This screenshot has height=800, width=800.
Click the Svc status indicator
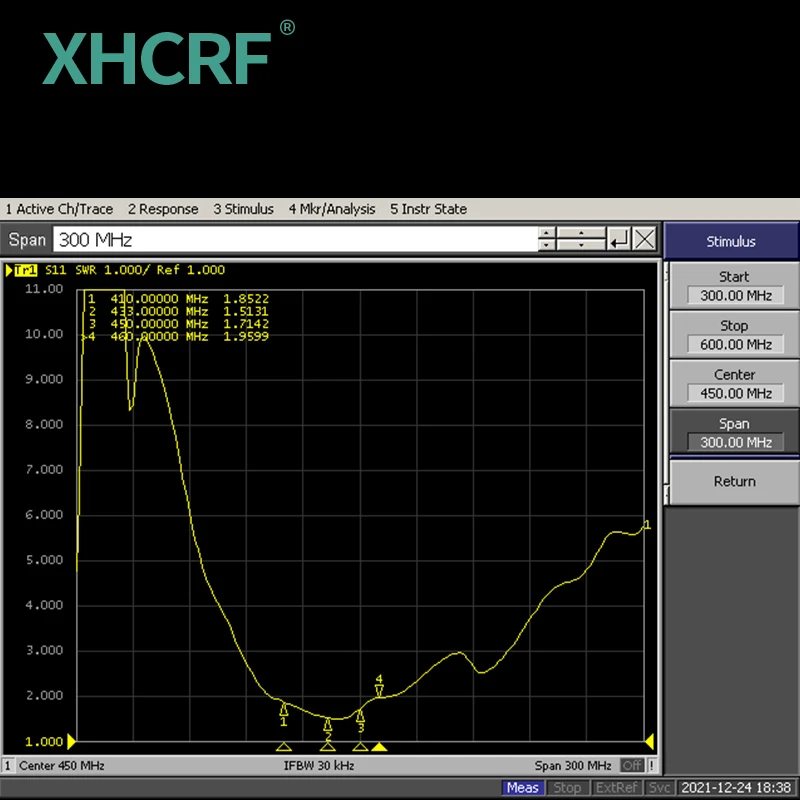pos(659,788)
